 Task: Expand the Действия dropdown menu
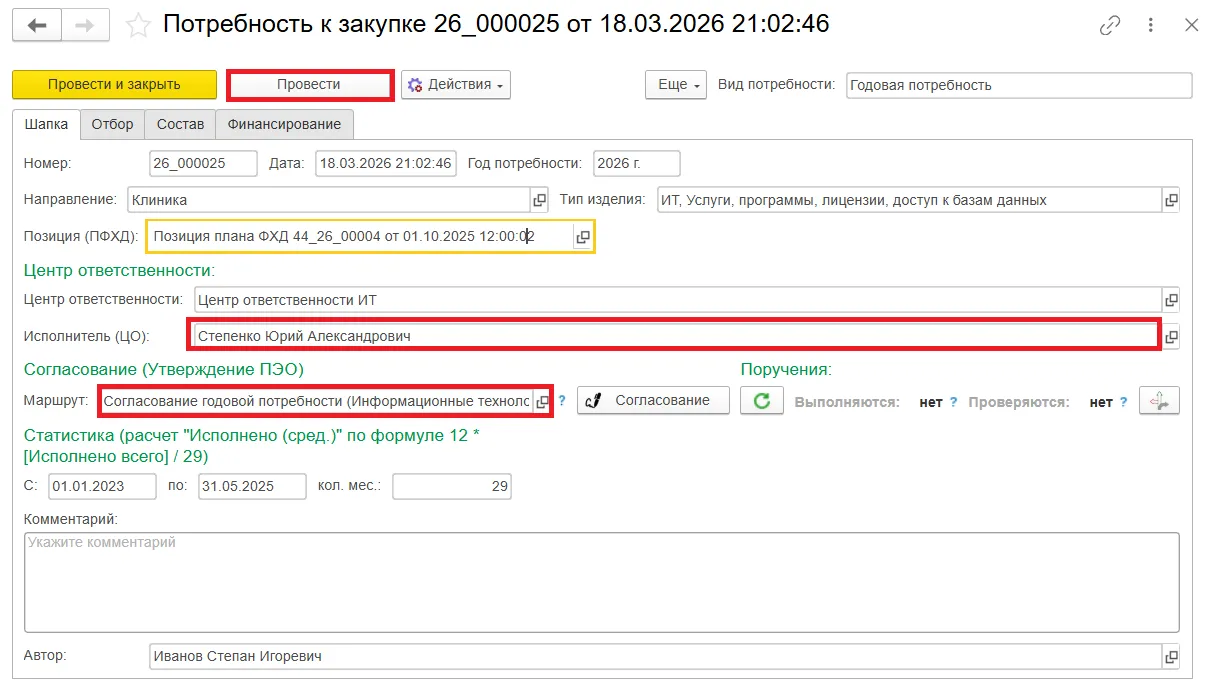(456, 85)
